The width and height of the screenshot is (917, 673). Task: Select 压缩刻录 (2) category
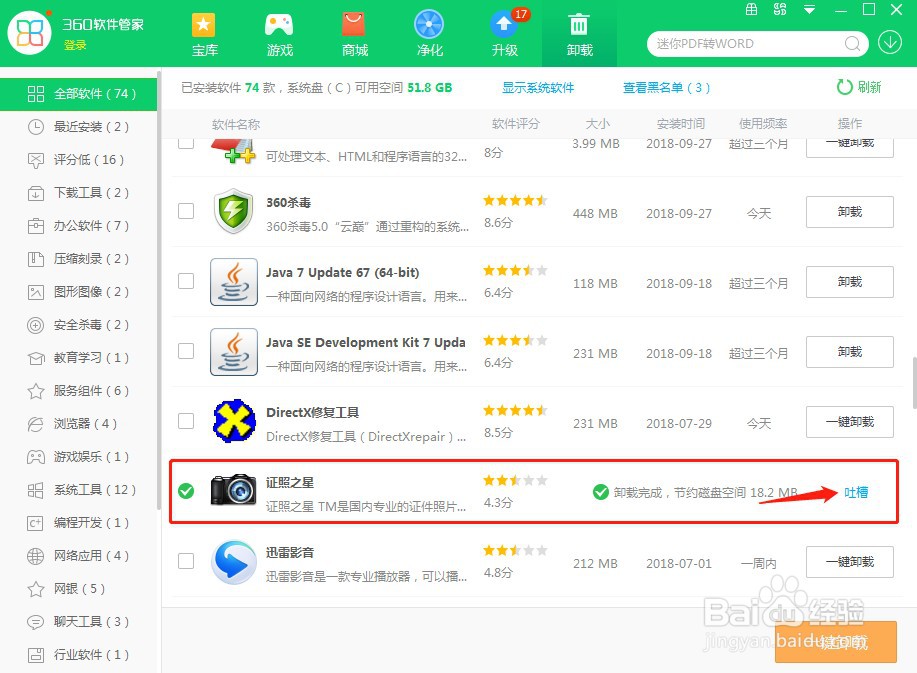point(78,258)
